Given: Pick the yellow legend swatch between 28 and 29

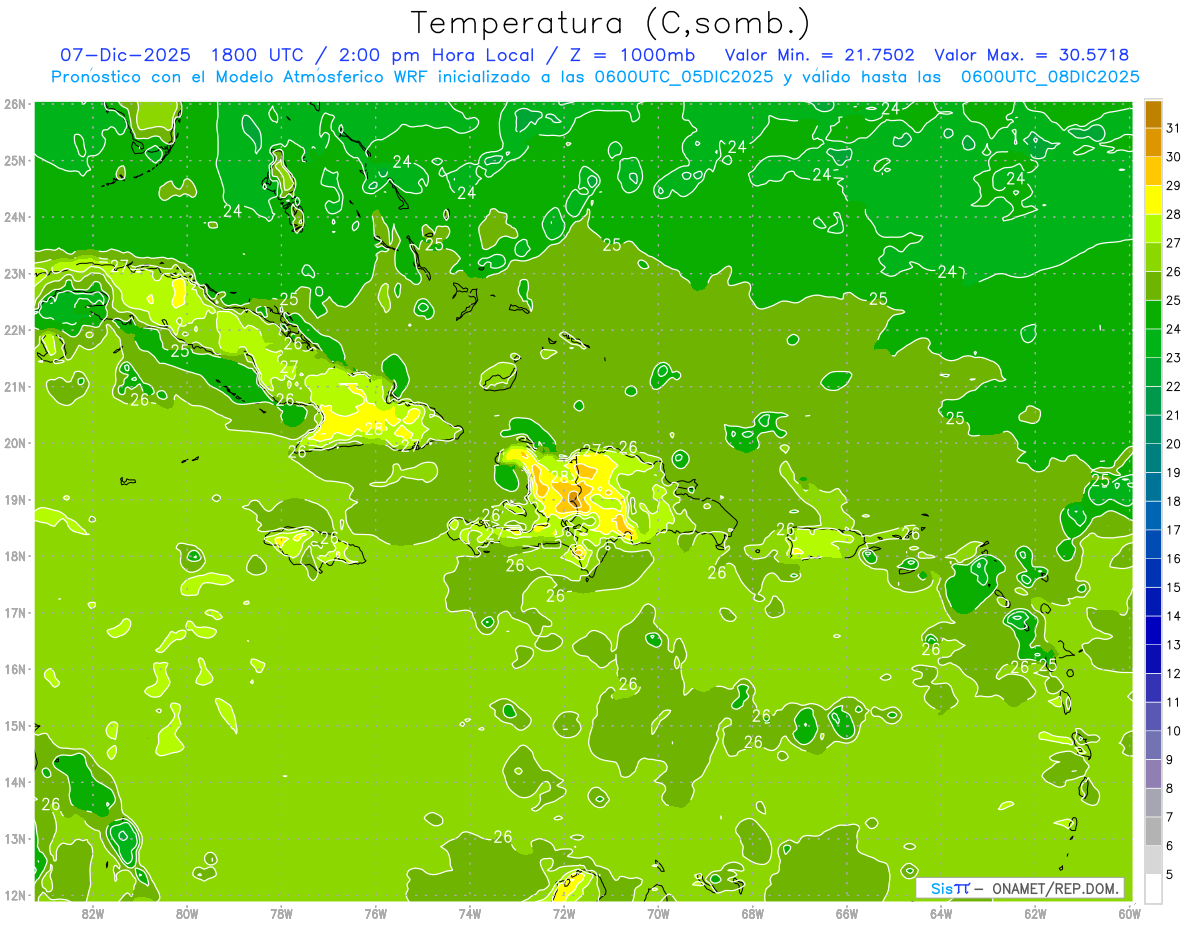Looking at the screenshot, I should 1153,200.
